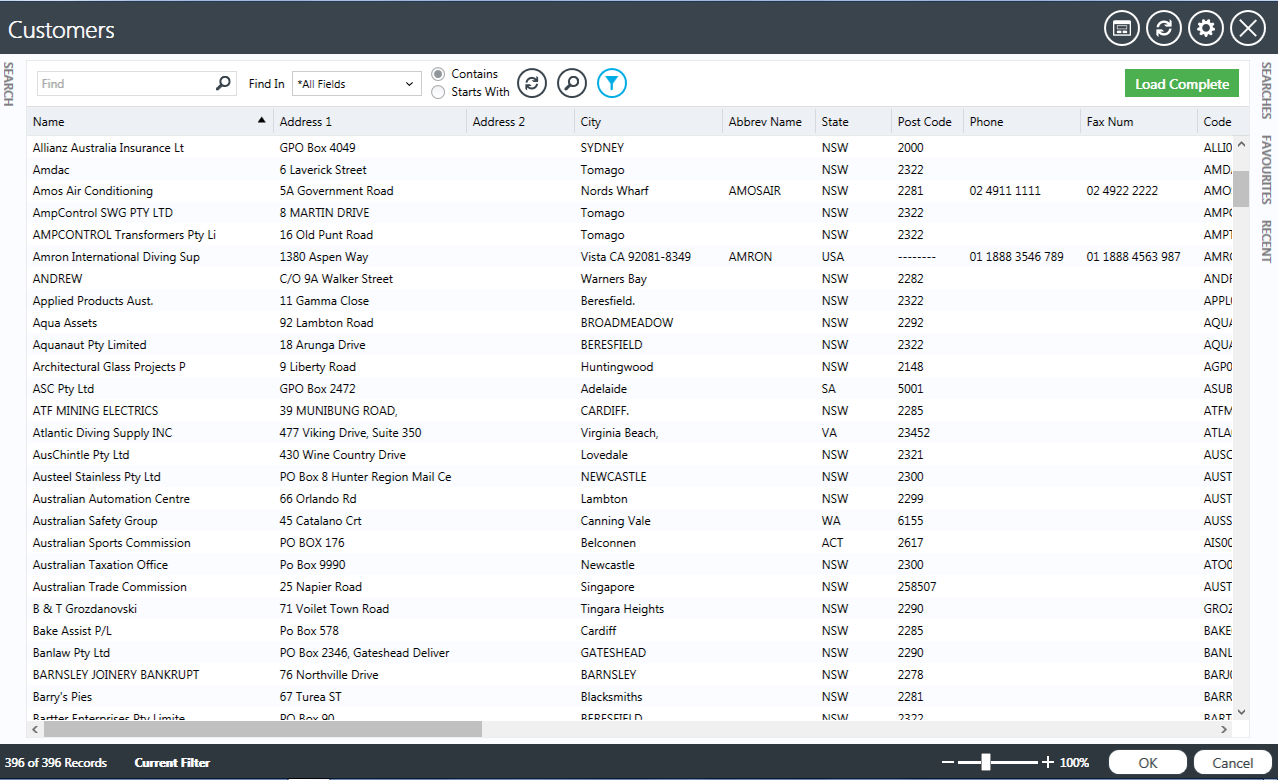Screen dimensions: 1278x780
Task: Select BARNSLEY JOINERY BANKRUPT row
Action: coord(630,675)
